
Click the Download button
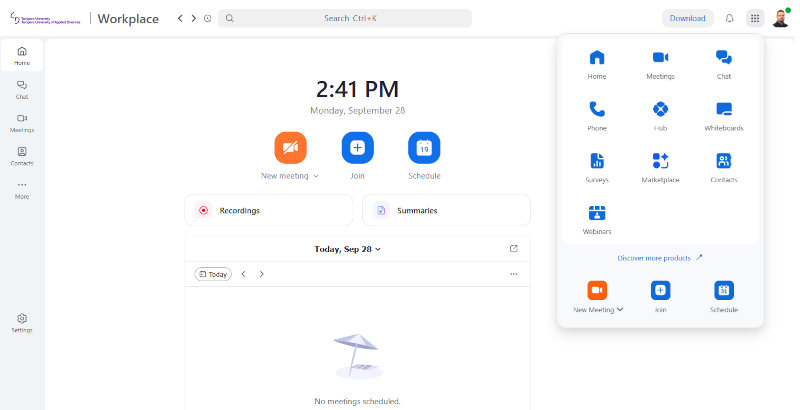point(687,18)
